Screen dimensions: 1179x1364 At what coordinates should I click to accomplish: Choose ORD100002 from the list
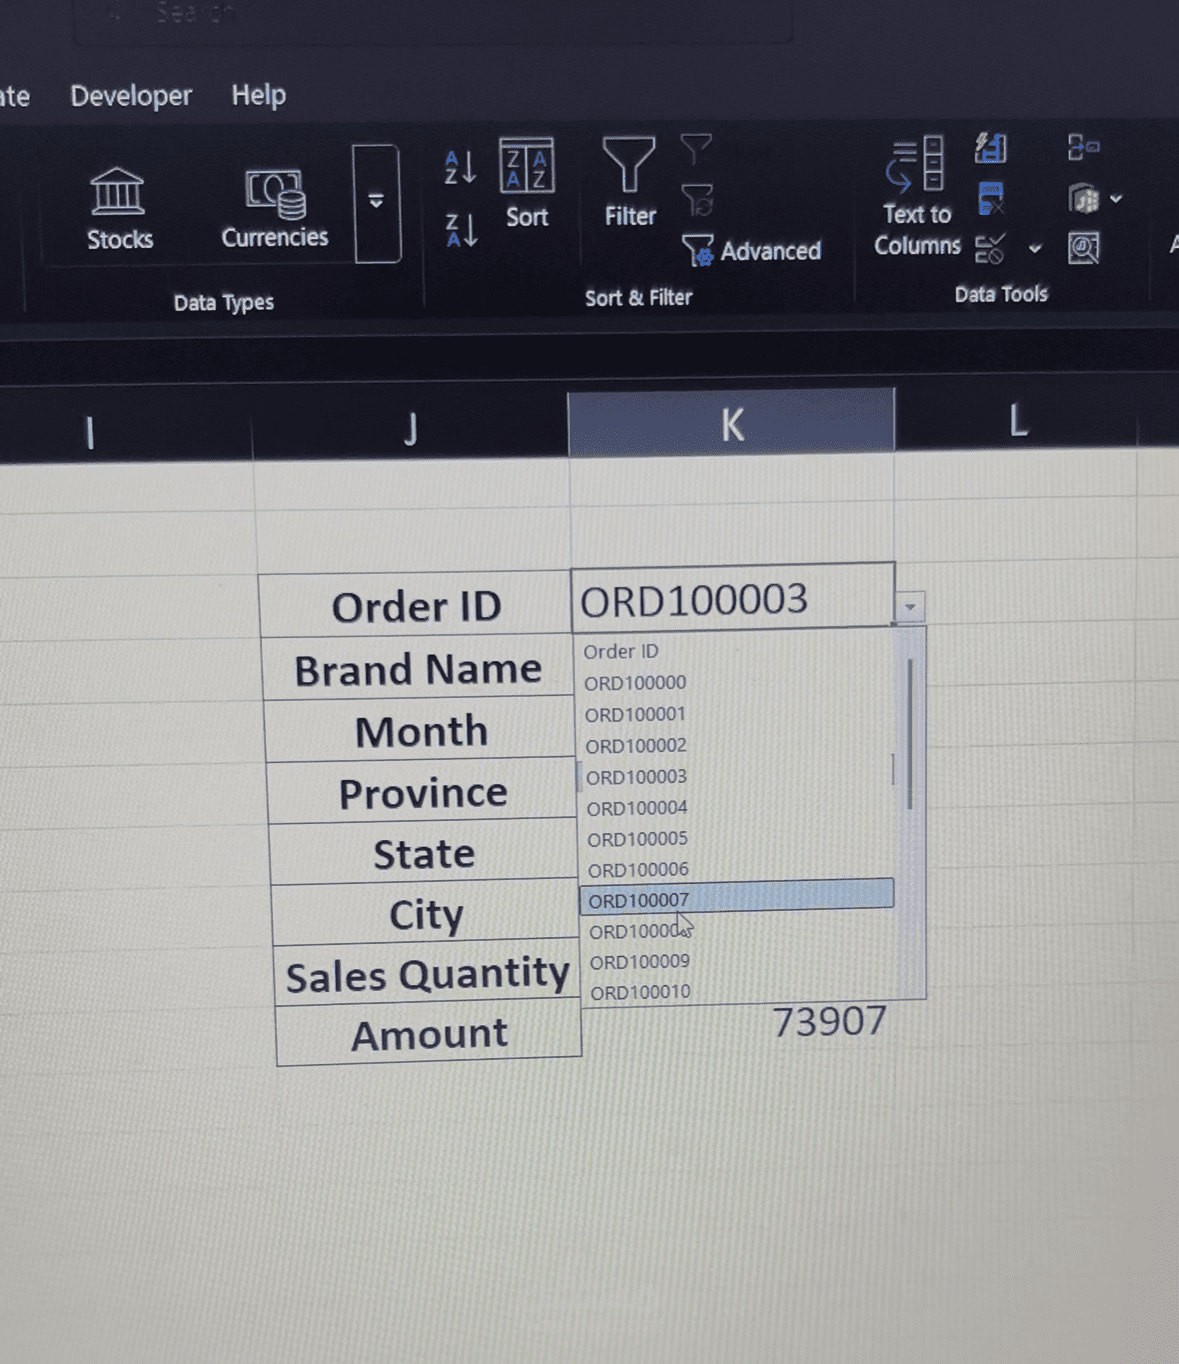pyautogui.click(x=636, y=746)
